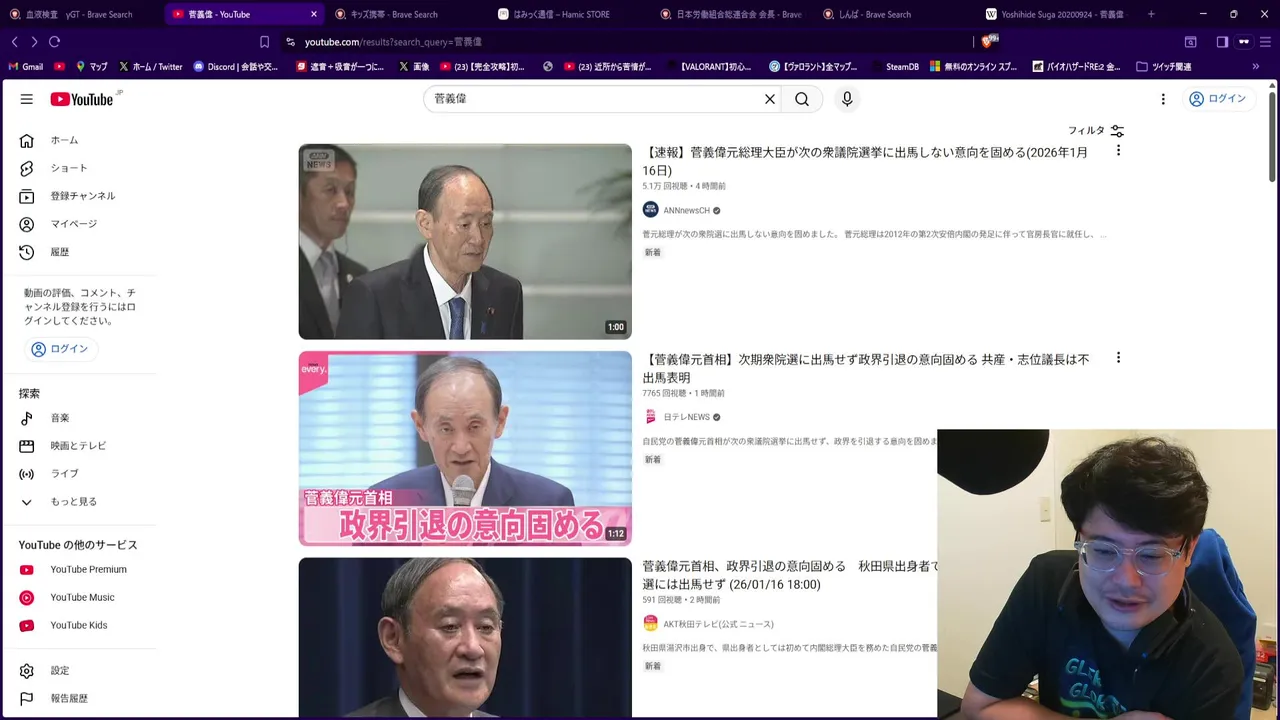Bookmark this page with the bookmark icon
Viewport: 1280px width, 720px height.
264,42
